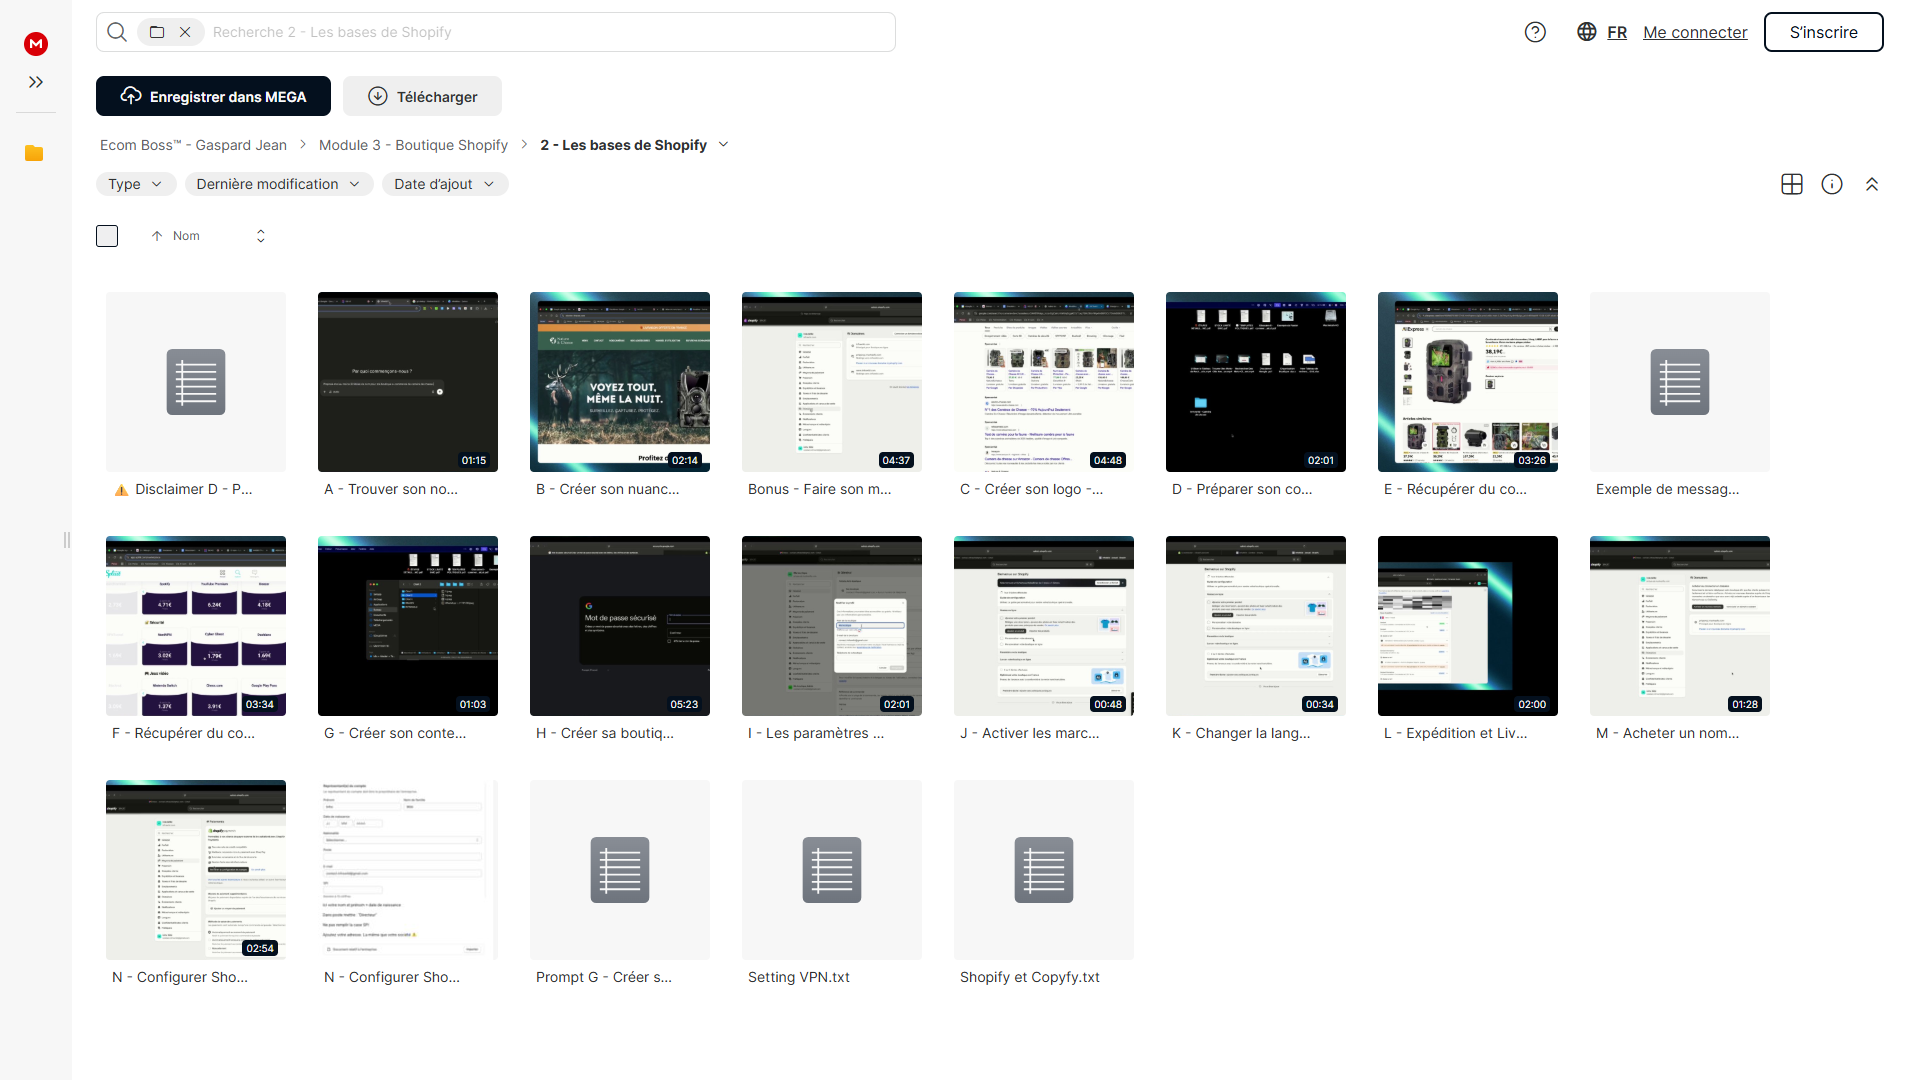Select the K - Changer la lang... label

(x=1241, y=733)
